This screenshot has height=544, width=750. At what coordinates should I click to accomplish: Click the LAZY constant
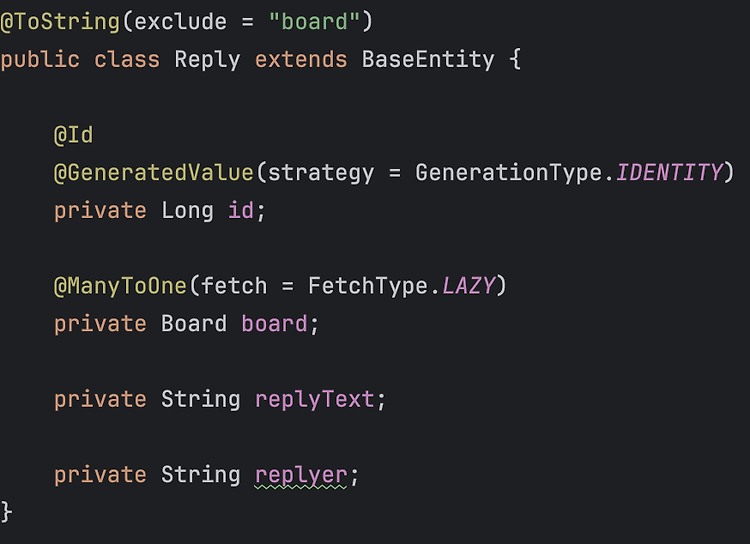pos(468,286)
